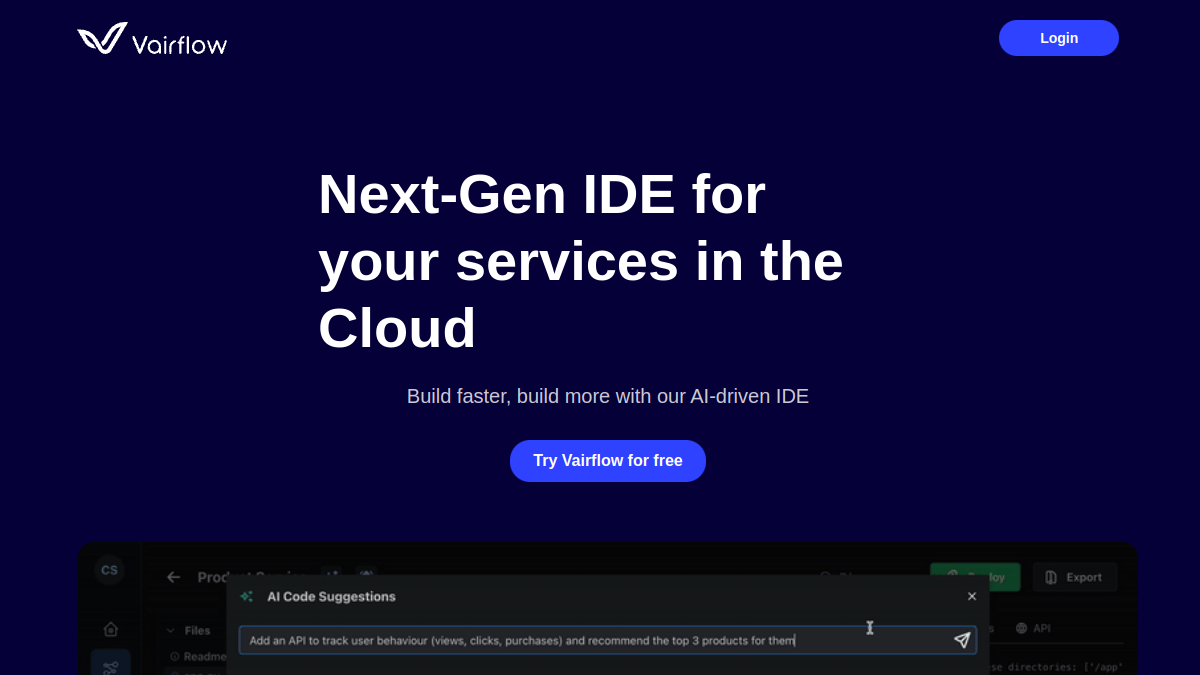
Task: Click the back arrow beside the project name
Action: (174, 577)
